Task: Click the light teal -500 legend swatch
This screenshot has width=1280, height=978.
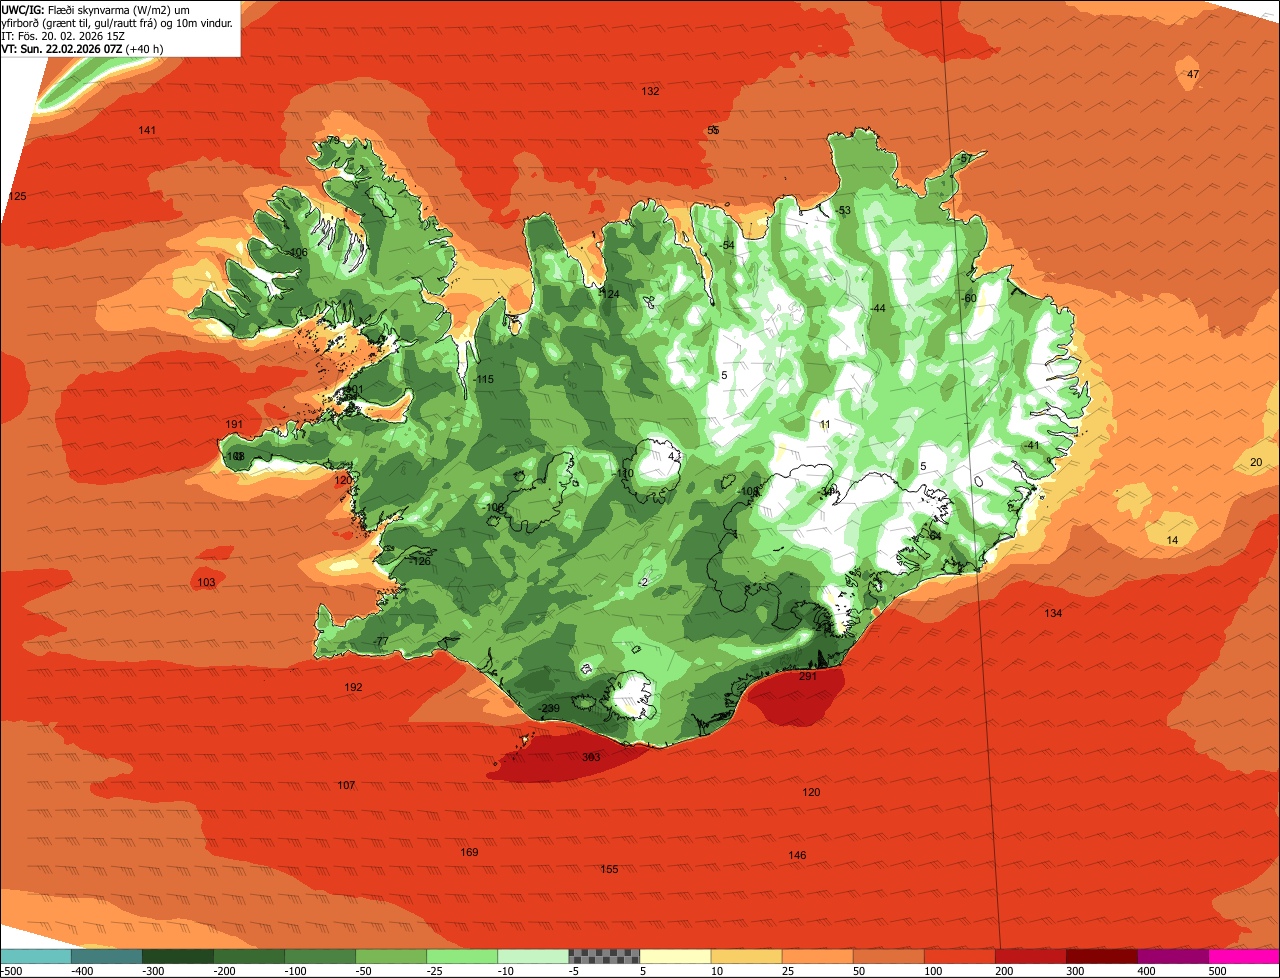Action: click(36, 956)
